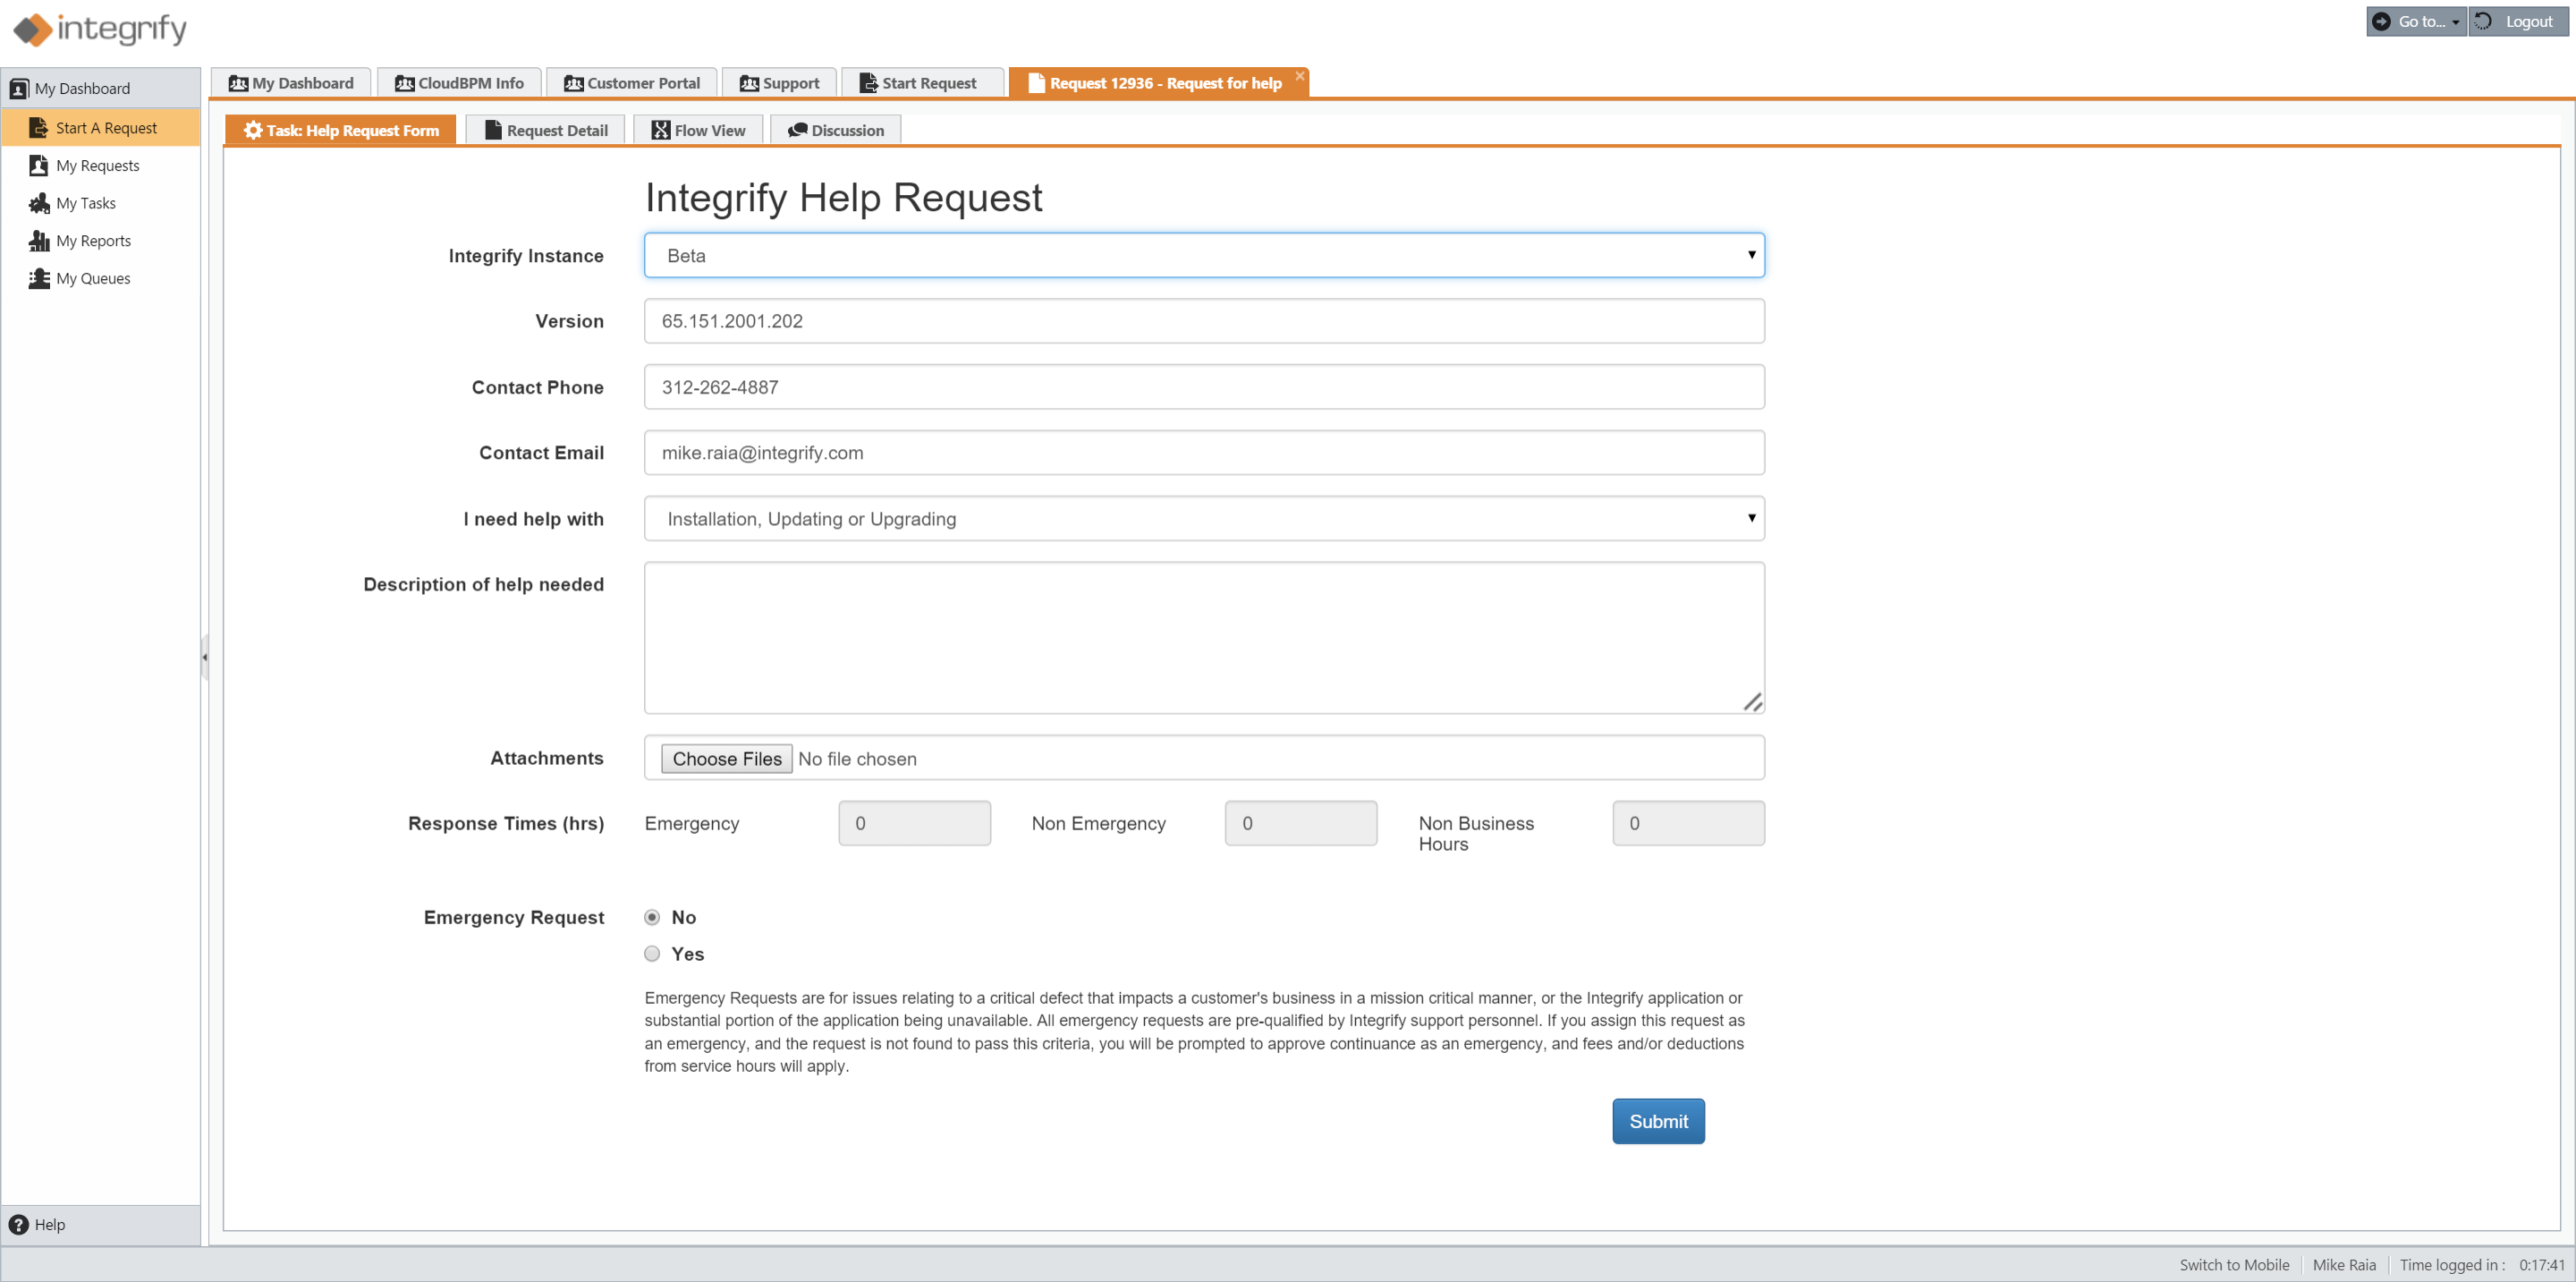Image resolution: width=2576 pixels, height=1282 pixels.
Task: Click the No file chosen text
Action: pyautogui.click(x=857, y=759)
